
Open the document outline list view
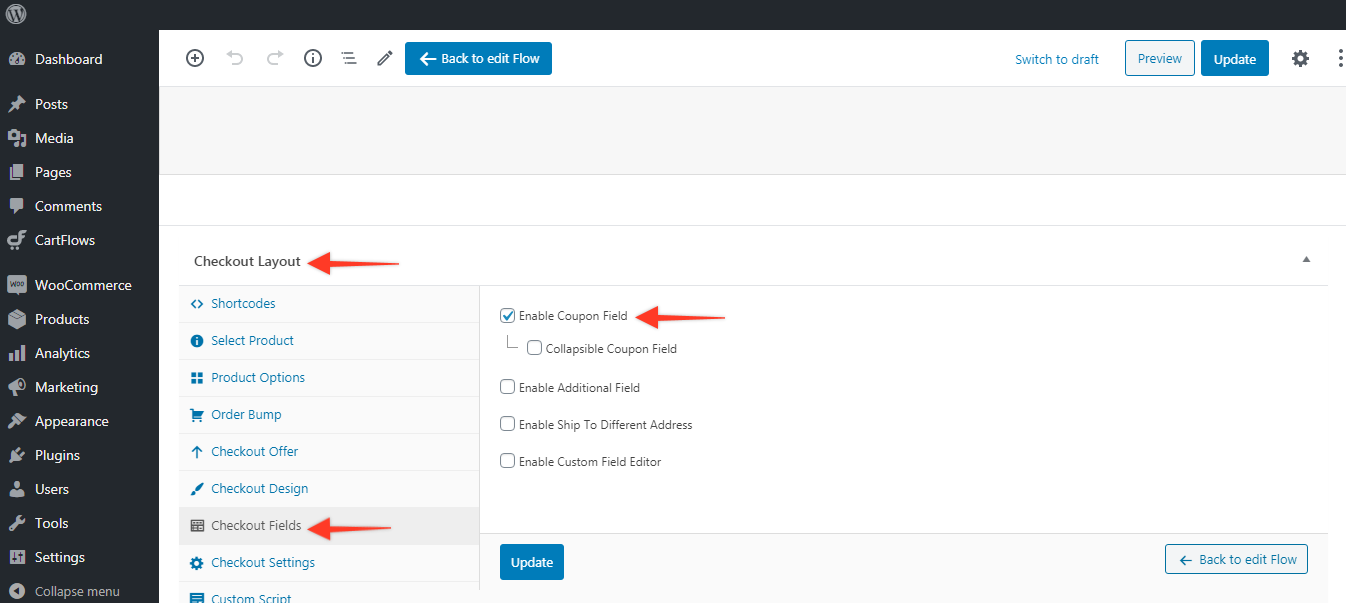[x=348, y=58]
